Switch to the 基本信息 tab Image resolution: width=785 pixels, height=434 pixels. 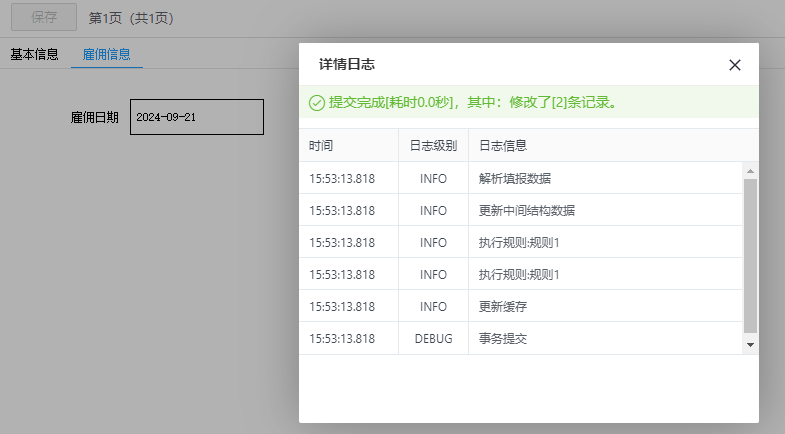[x=35, y=54]
